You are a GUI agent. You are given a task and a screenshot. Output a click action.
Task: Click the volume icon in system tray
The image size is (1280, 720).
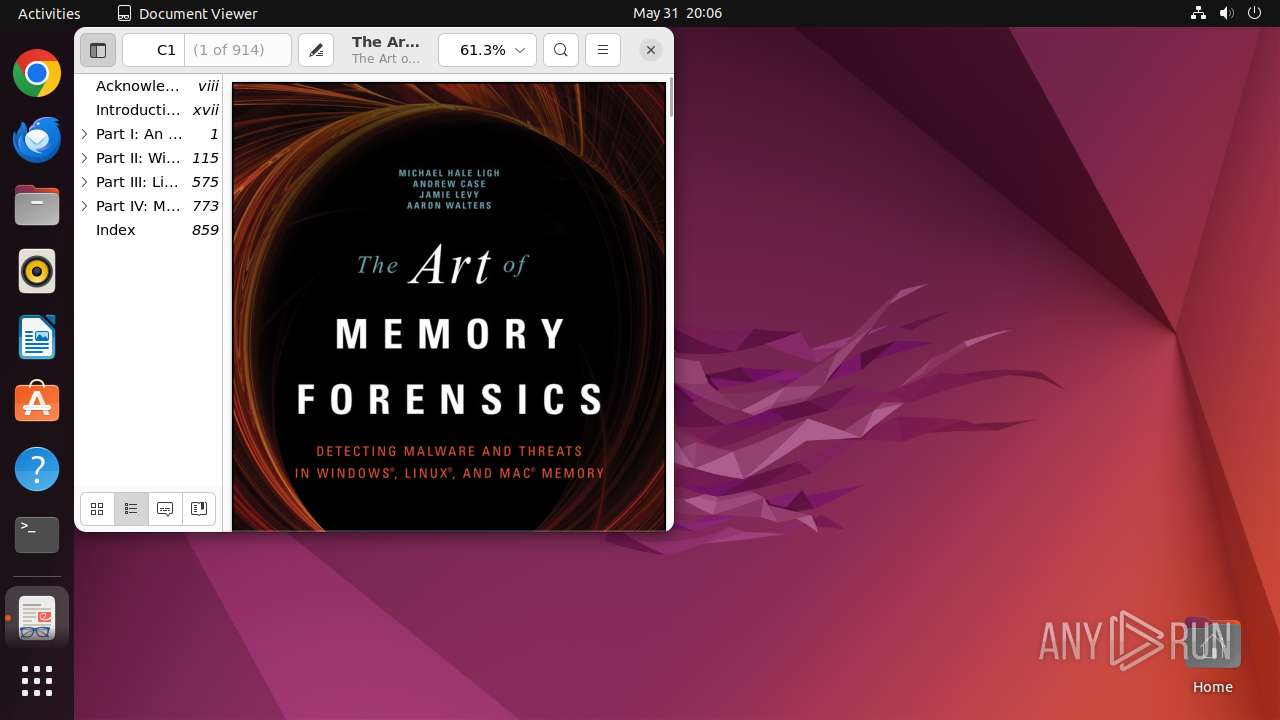[1227, 13]
